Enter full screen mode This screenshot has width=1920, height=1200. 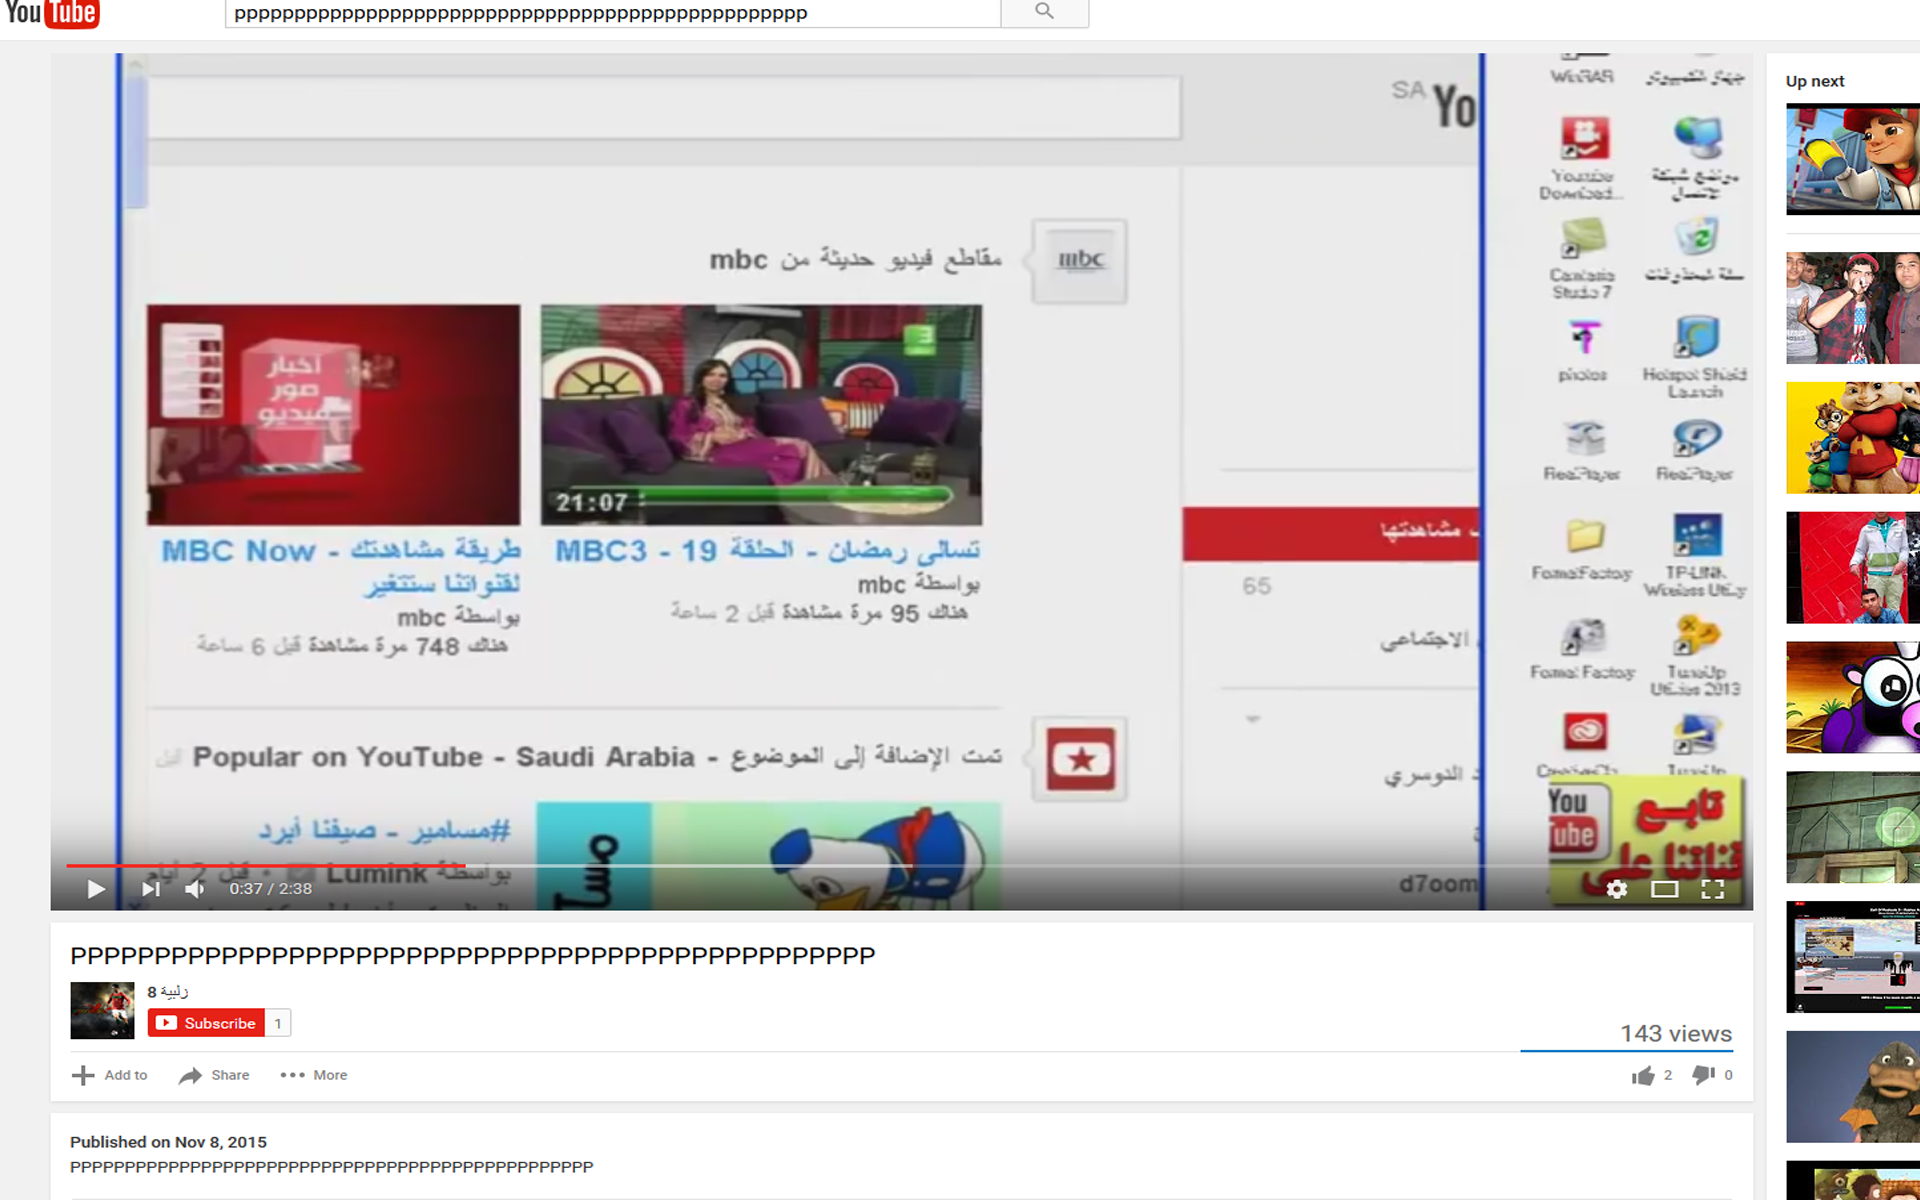point(1713,889)
